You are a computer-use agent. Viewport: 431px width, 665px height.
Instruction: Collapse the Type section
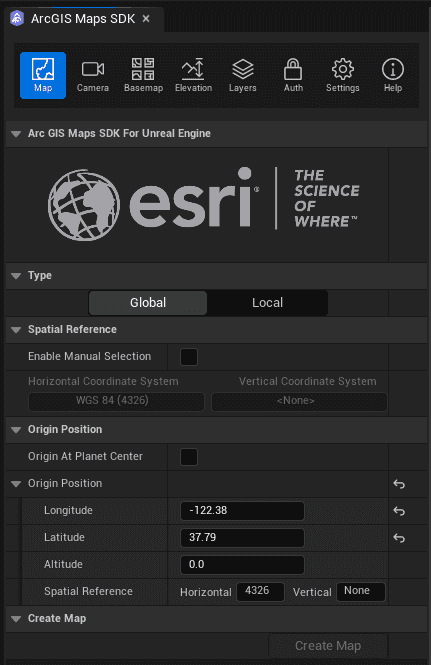point(16,276)
